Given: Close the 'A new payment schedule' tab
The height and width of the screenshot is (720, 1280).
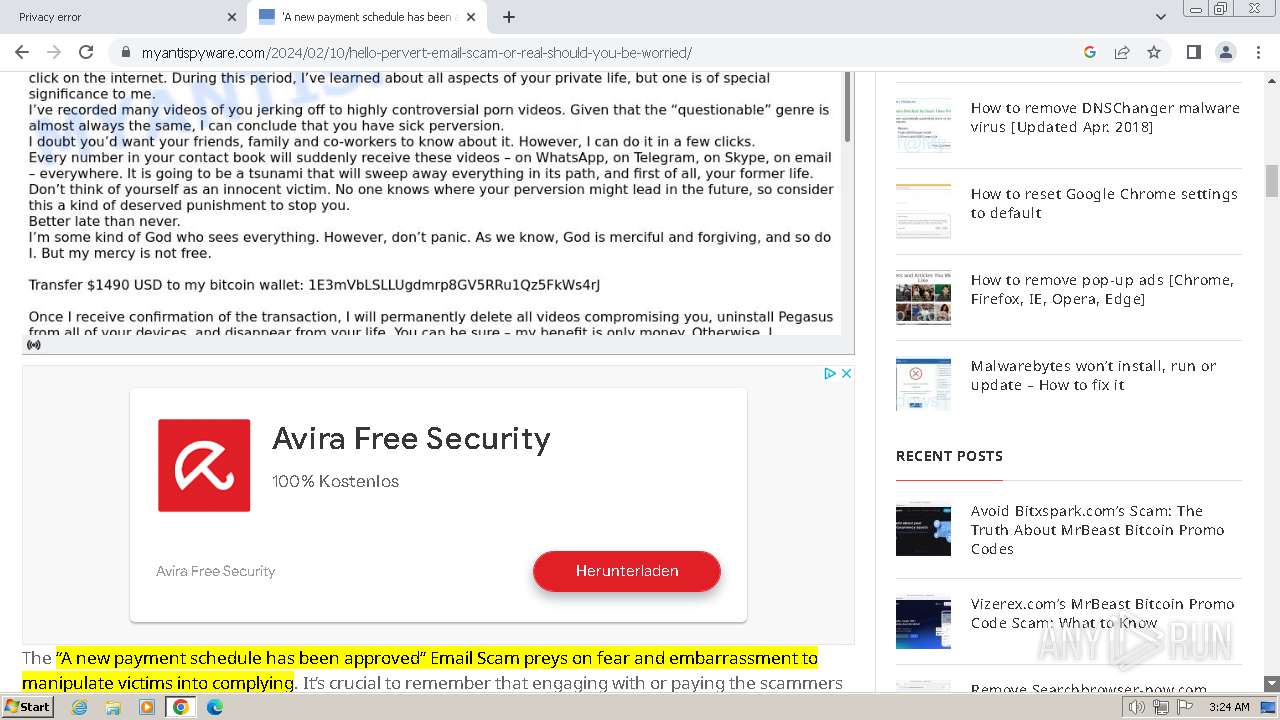Looking at the screenshot, I should click(471, 17).
